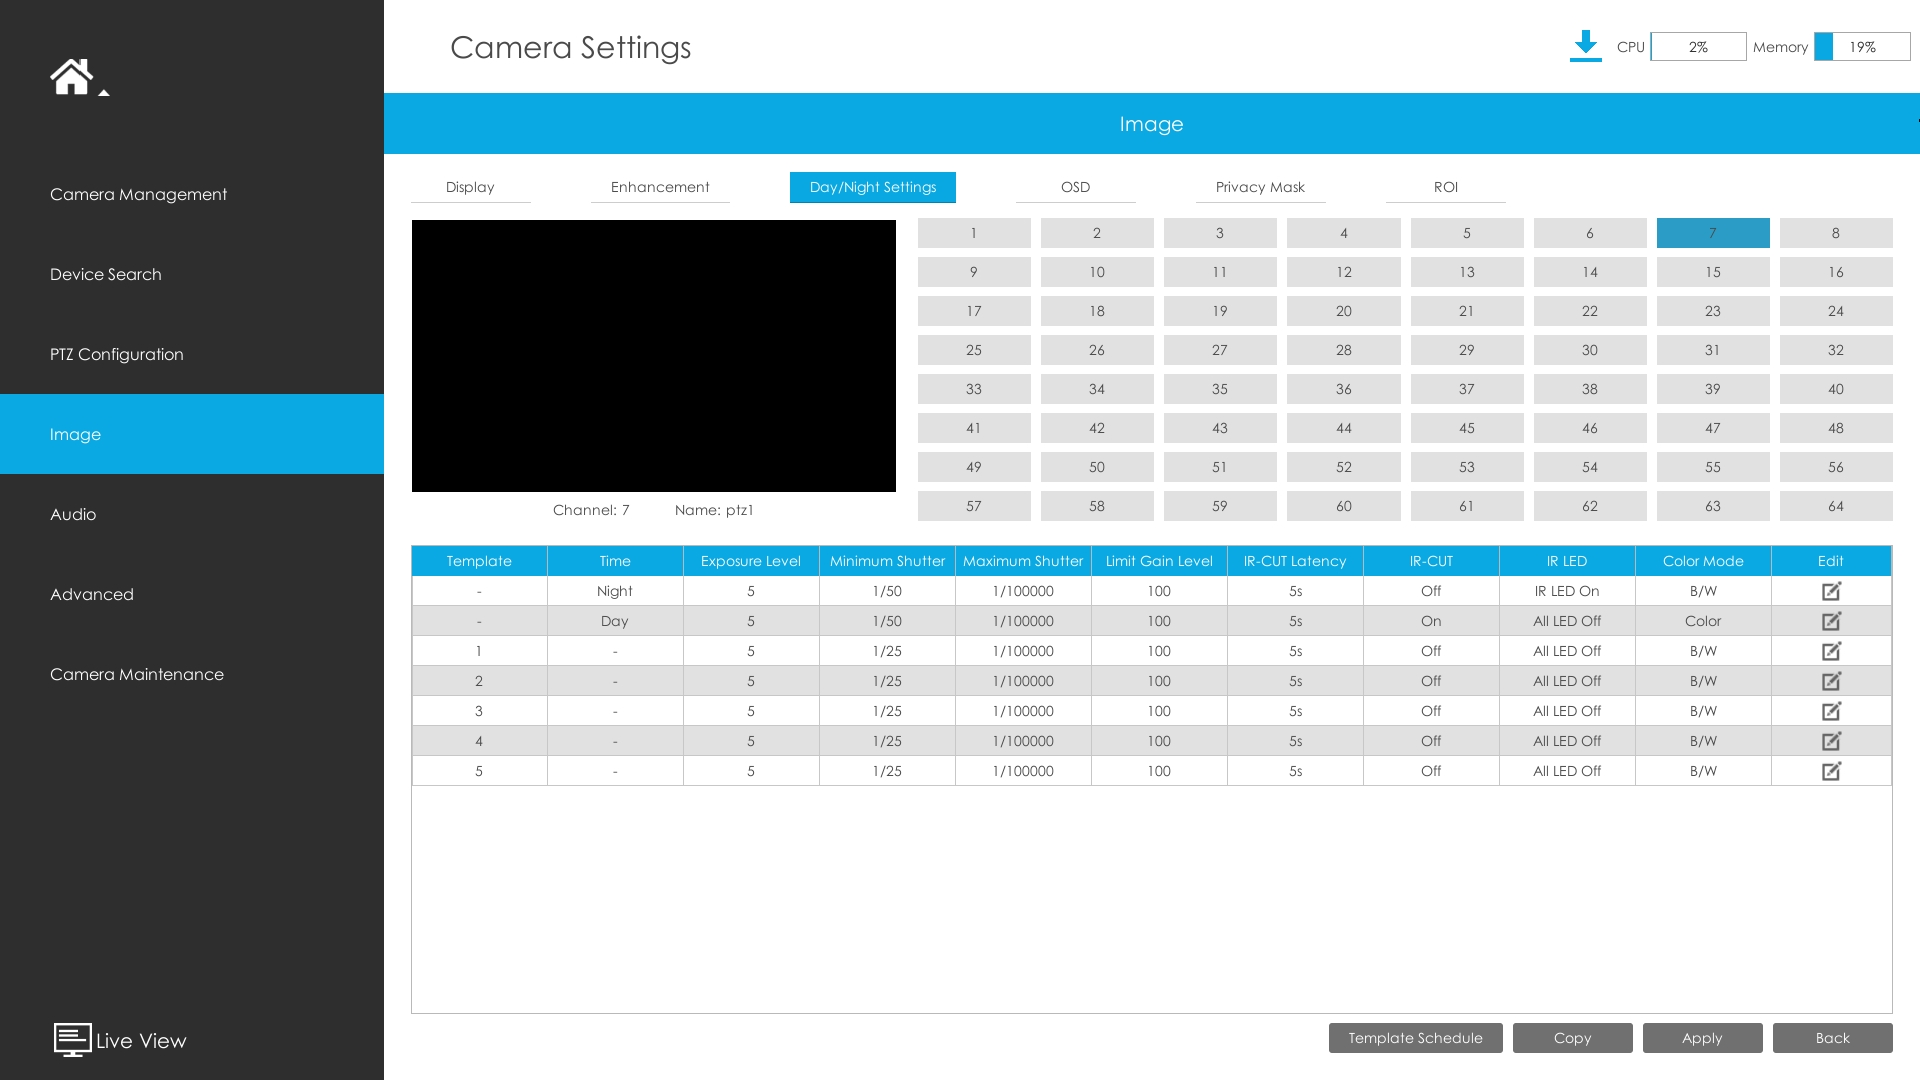The image size is (1920, 1080).
Task: Click the download arrow icon near CPU
Action: (x=1585, y=46)
